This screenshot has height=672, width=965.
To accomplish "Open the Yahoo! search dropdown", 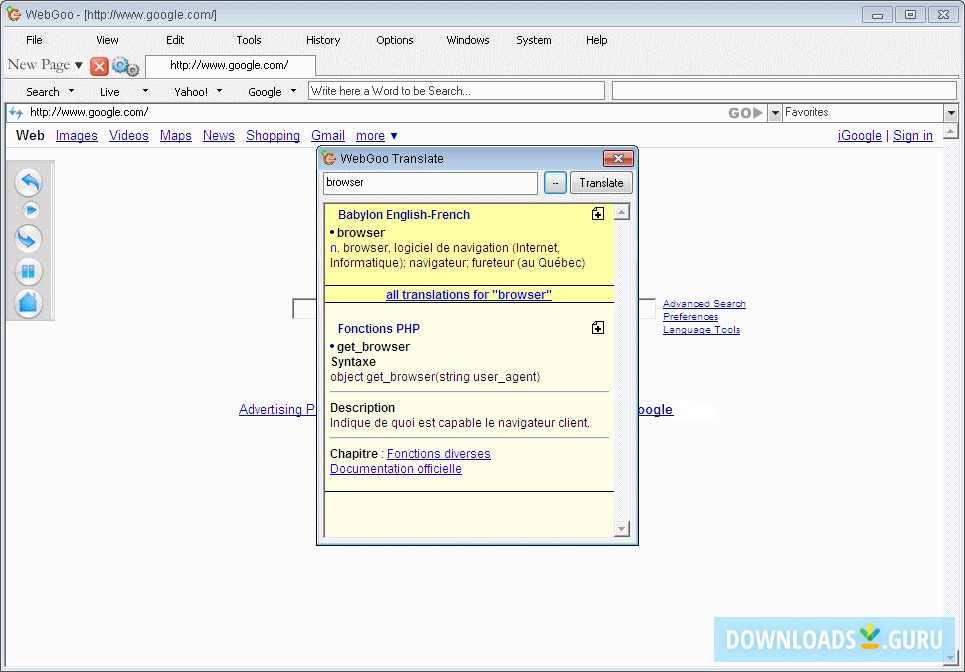I will pyautogui.click(x=198, y=91).
